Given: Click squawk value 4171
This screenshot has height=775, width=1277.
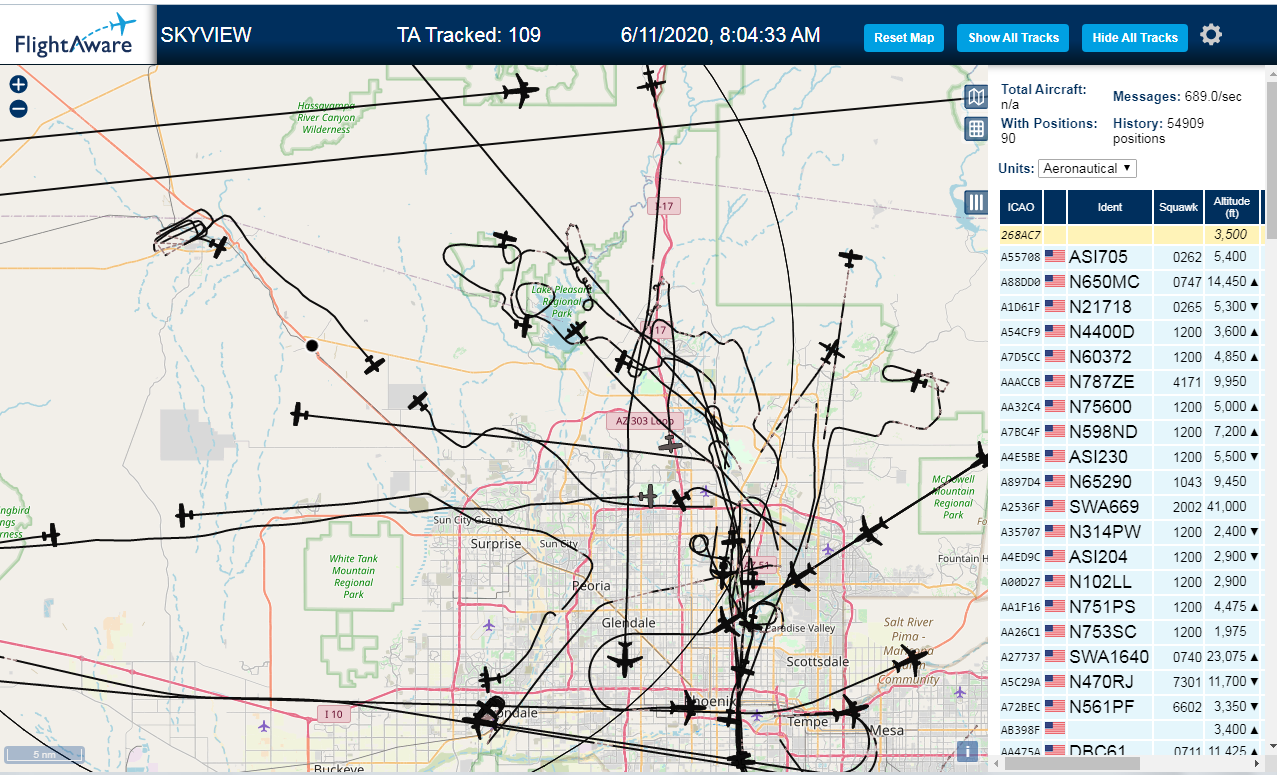Looking at the screenshot, I should [1187, 382].
